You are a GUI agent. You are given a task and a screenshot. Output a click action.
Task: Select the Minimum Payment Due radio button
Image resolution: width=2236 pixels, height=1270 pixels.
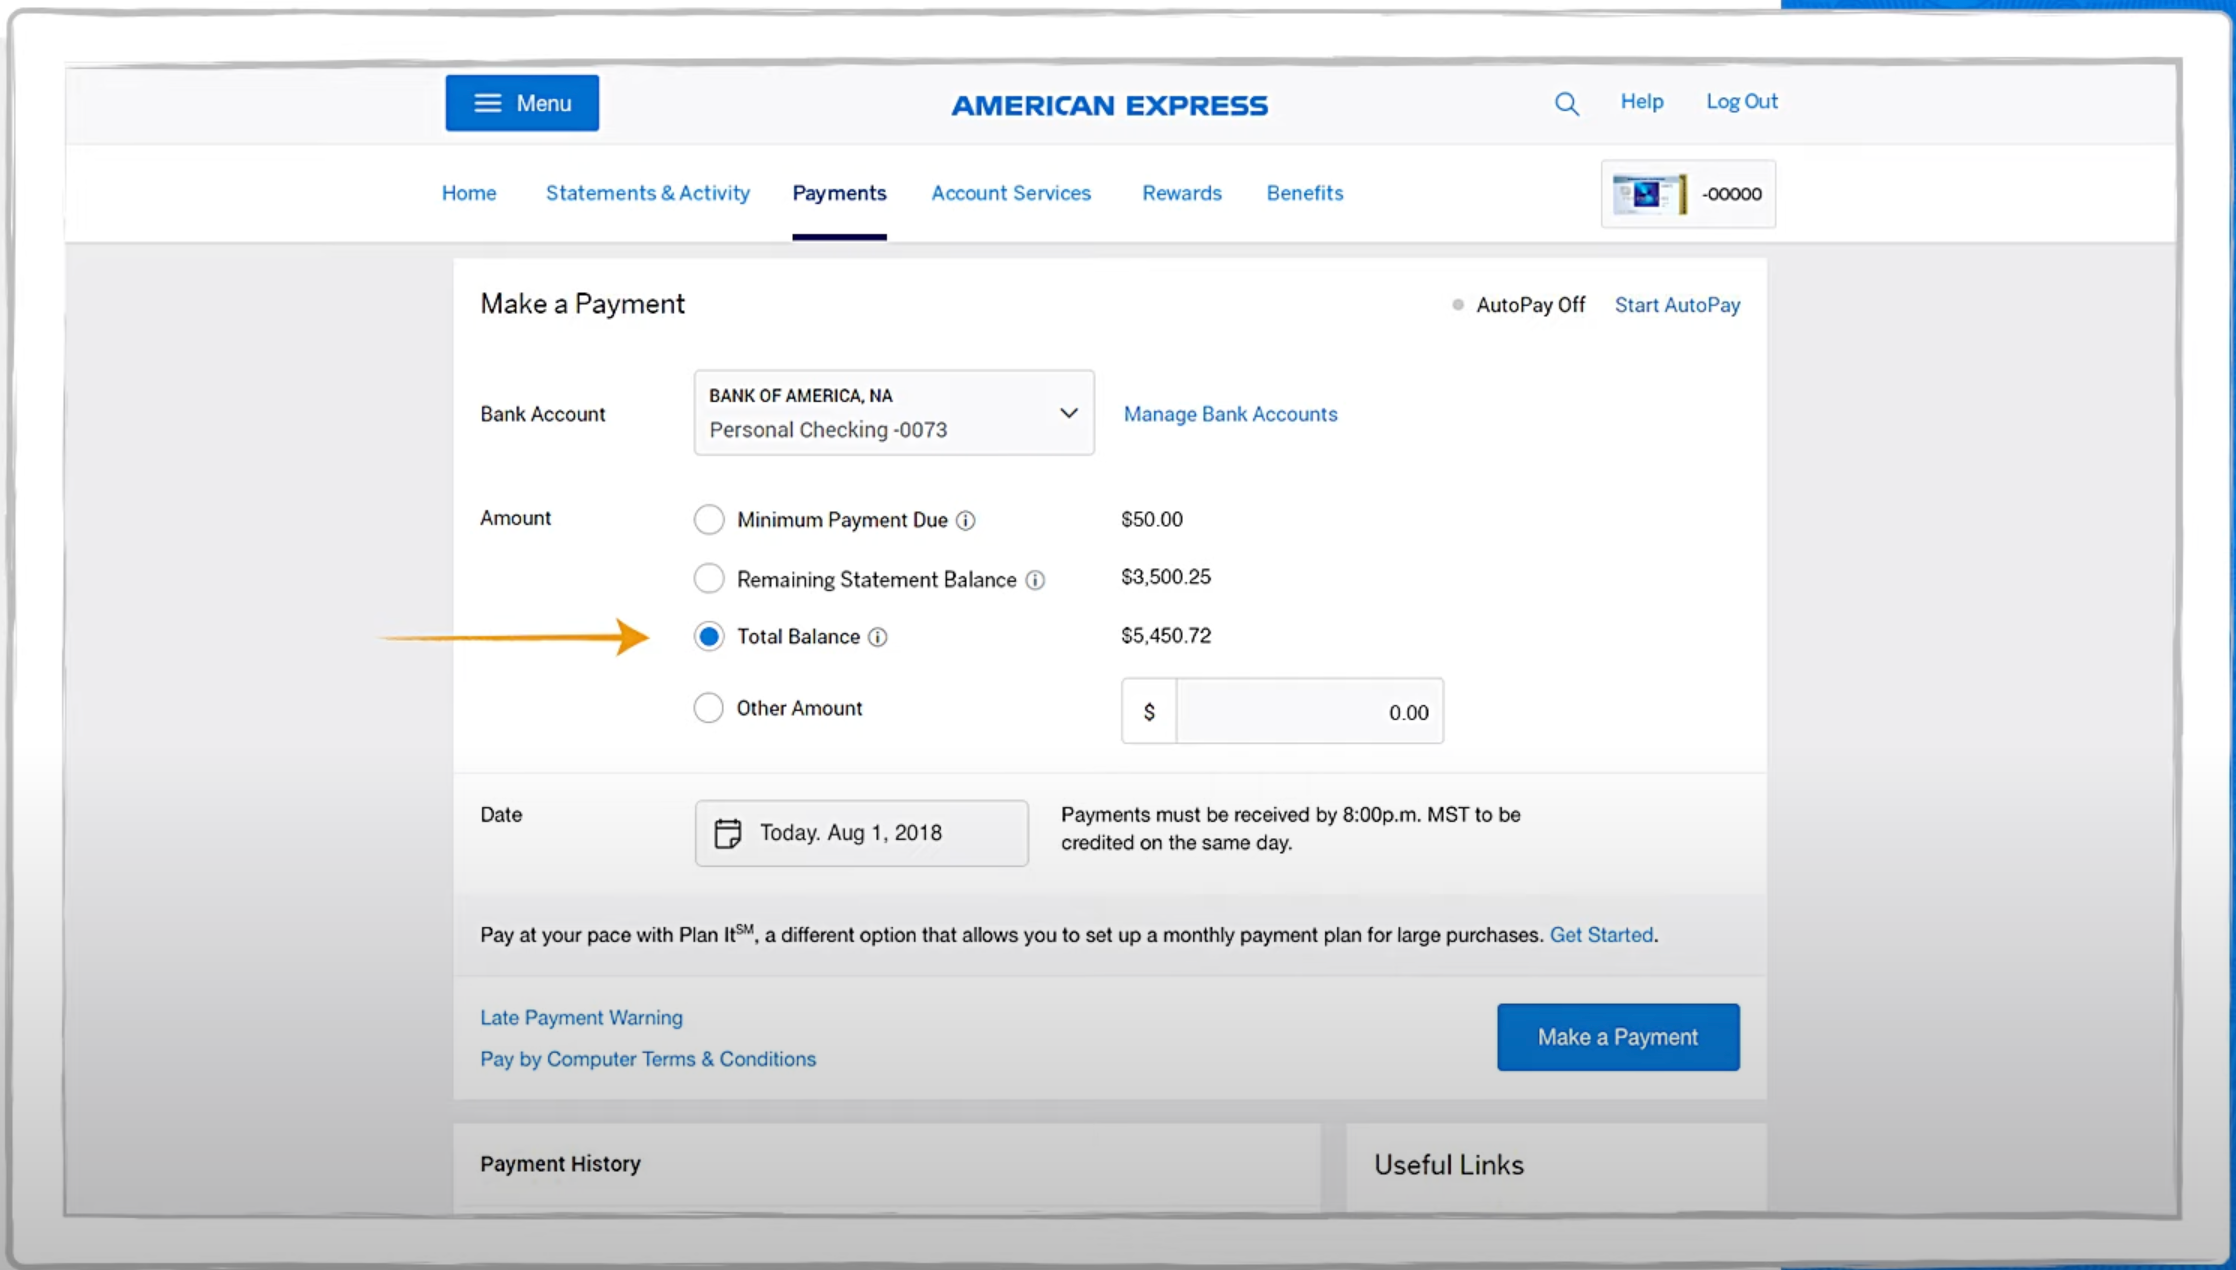coord(709,519)
